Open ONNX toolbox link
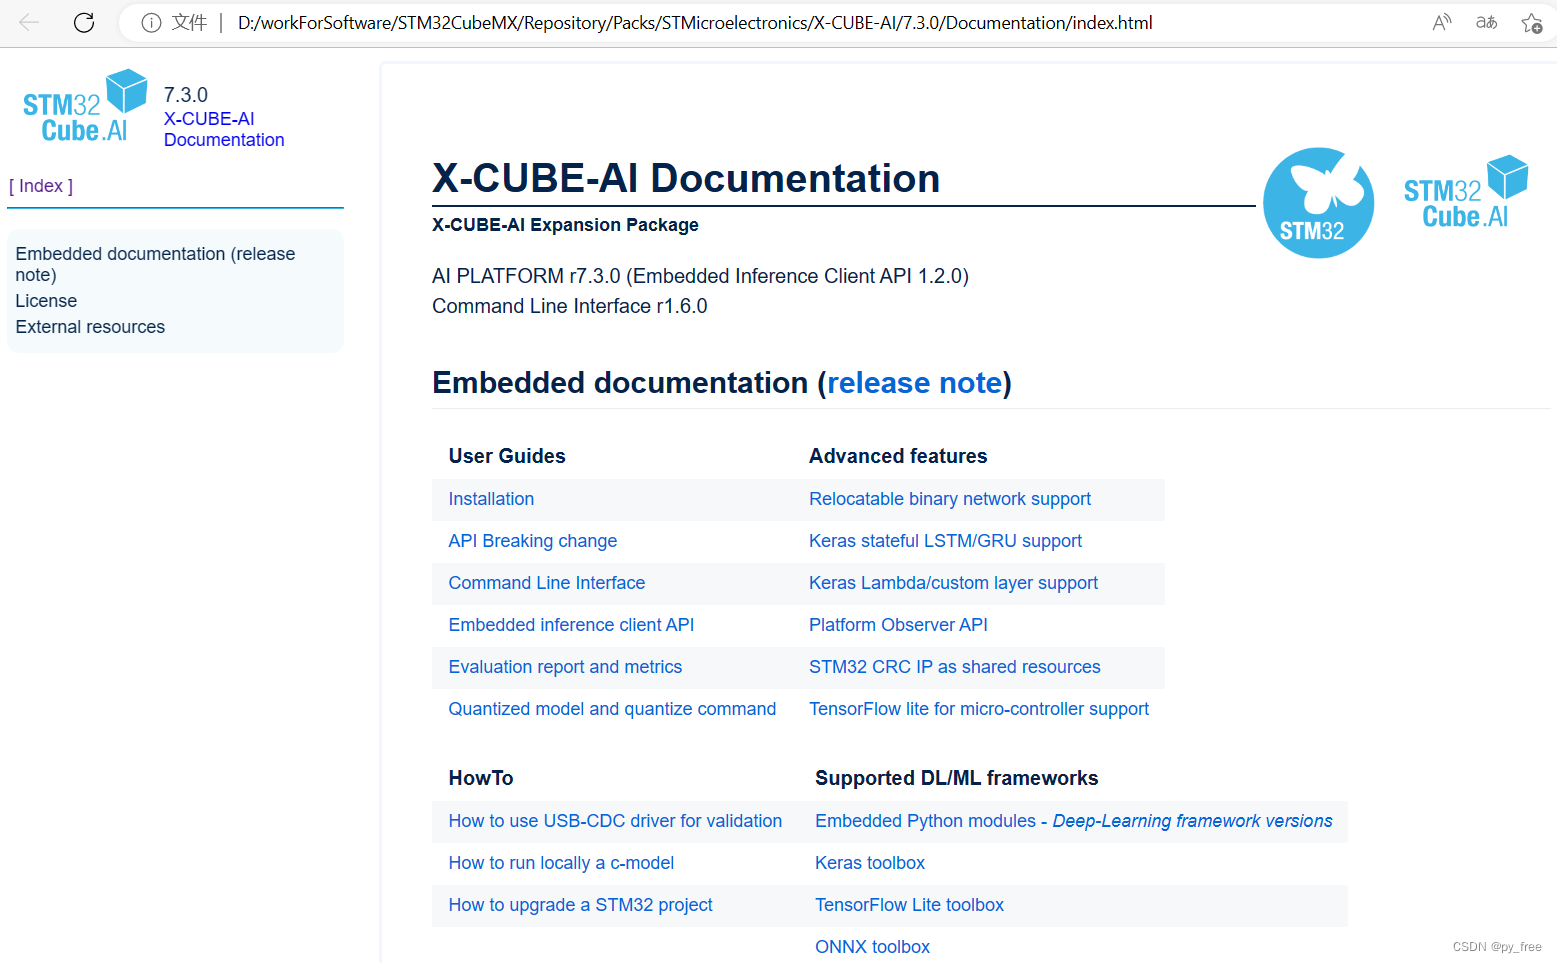The image size is (1557, 963). pyautogui.click(x=872, y=947)
